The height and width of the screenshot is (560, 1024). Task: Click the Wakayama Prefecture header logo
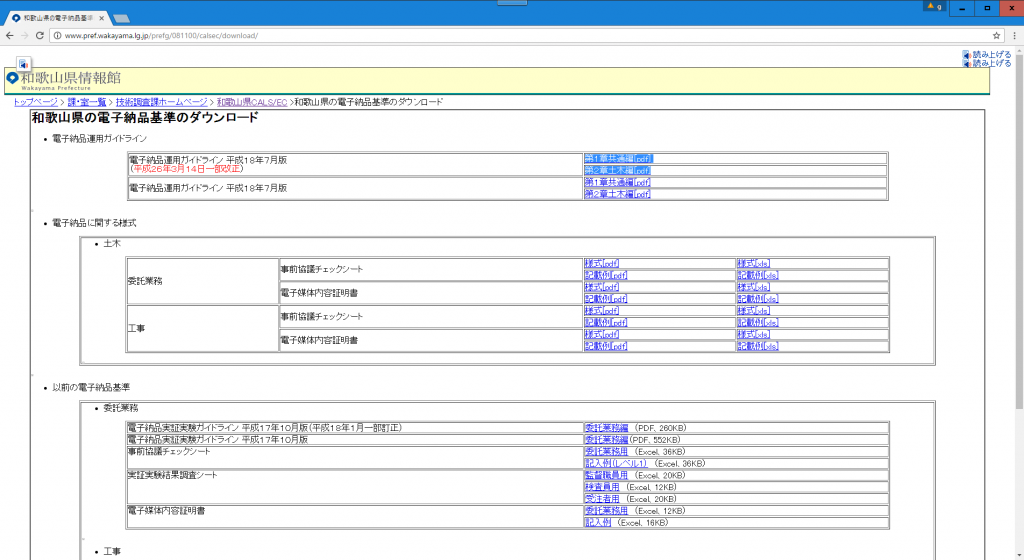[65, 80]
